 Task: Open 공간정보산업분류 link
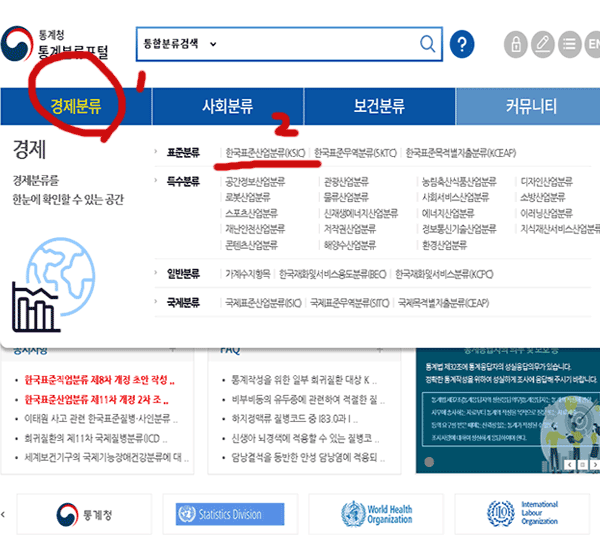255,181
